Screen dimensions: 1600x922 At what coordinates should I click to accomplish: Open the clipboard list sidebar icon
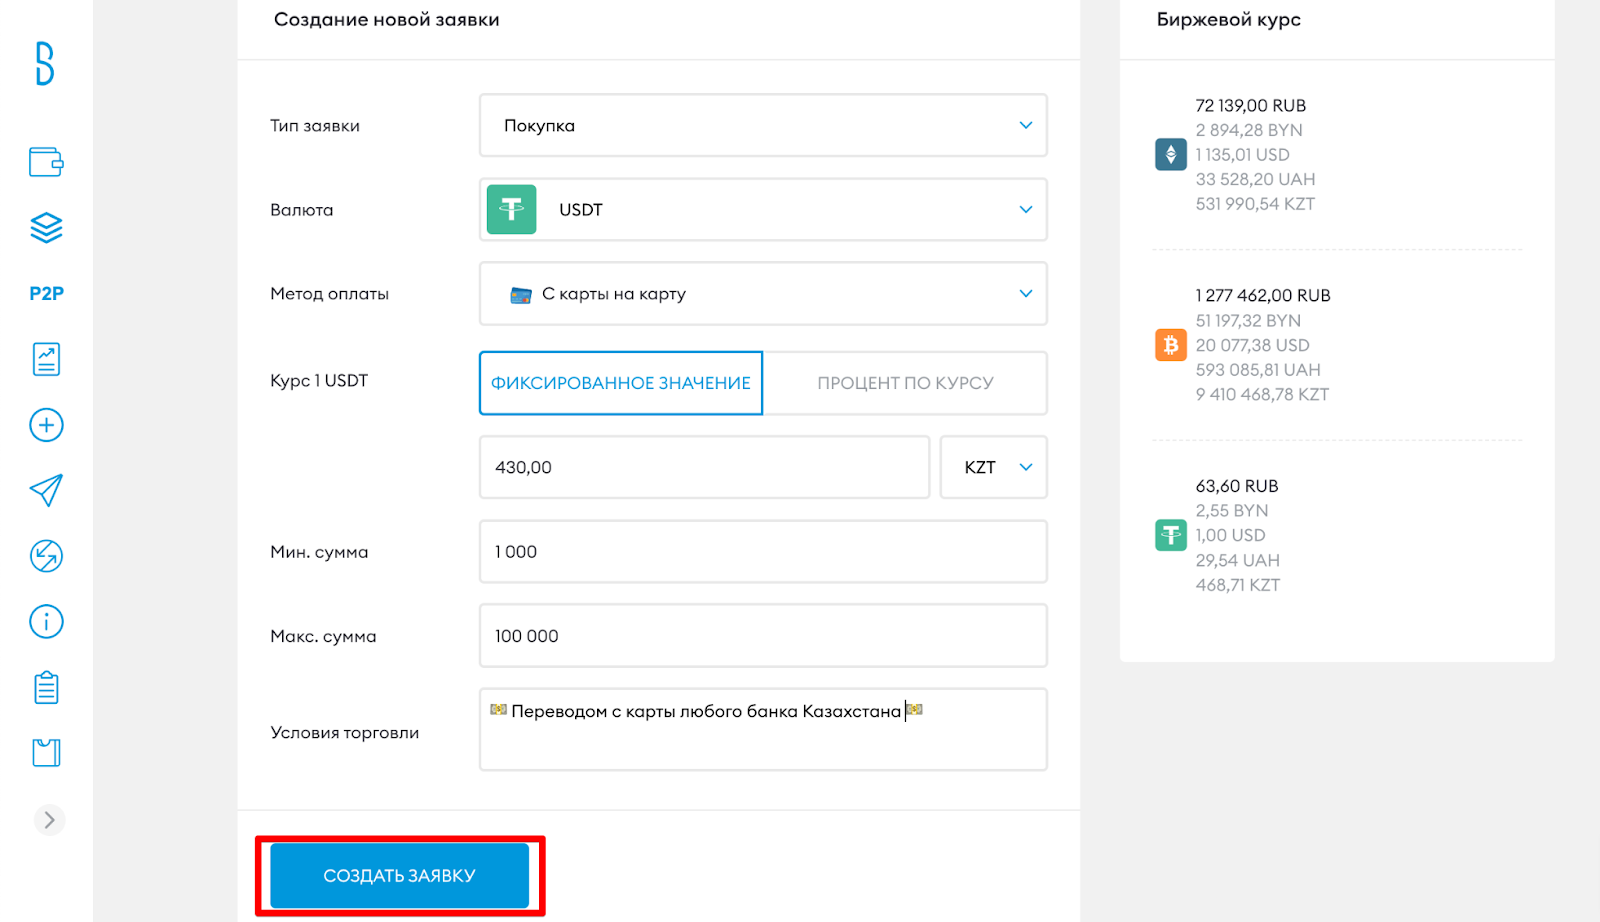46,687
